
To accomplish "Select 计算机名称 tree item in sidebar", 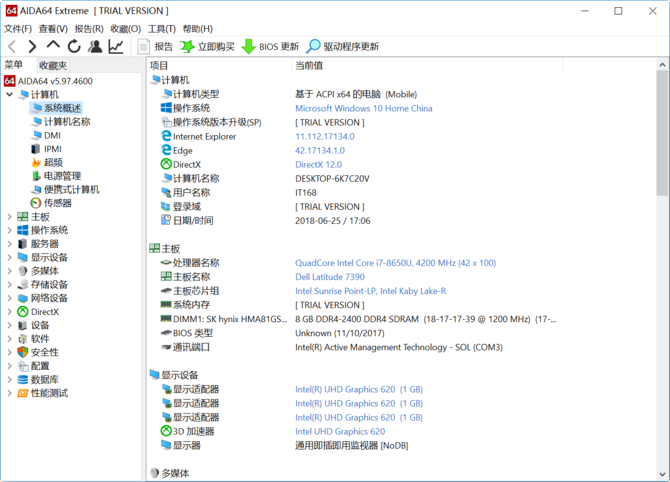I will (x=61, y=122).
